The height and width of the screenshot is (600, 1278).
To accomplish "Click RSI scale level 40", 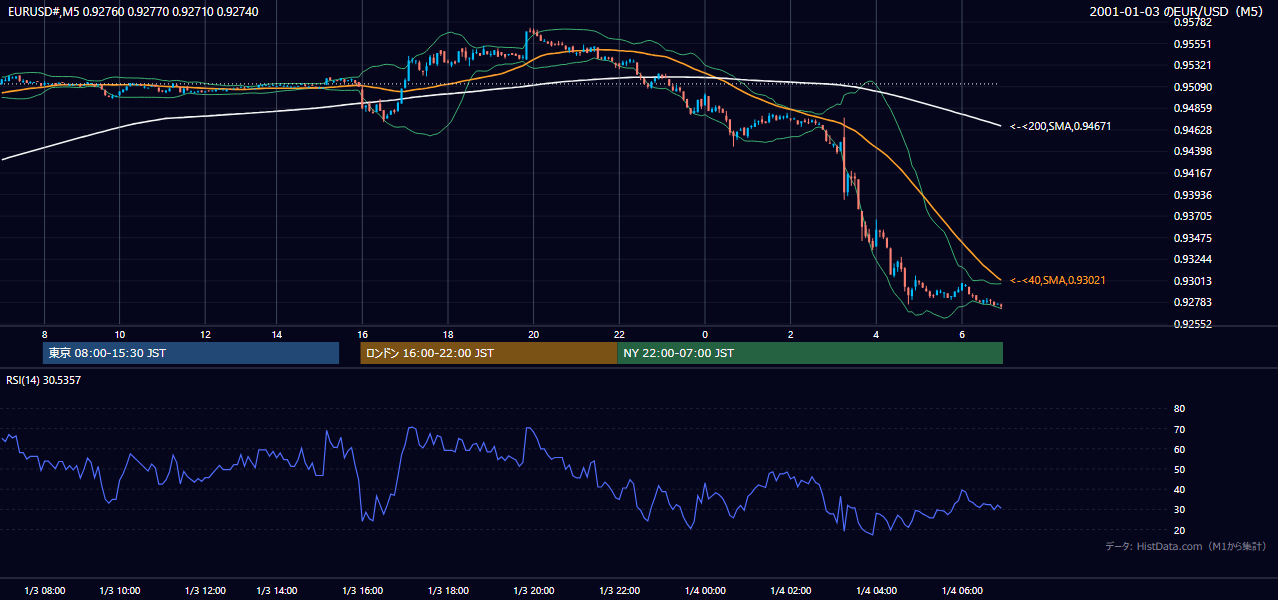I will click(x=1179, y=489).
